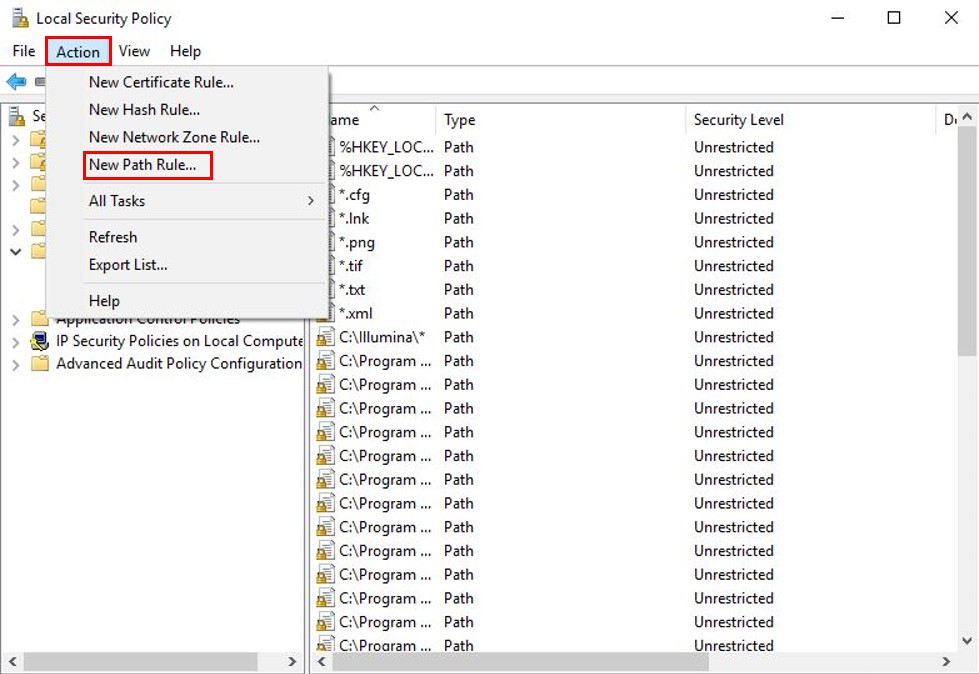Click the Advanced Audit Policy folder icon
This screenshot has height=674, width=979.
click(40, 363)
